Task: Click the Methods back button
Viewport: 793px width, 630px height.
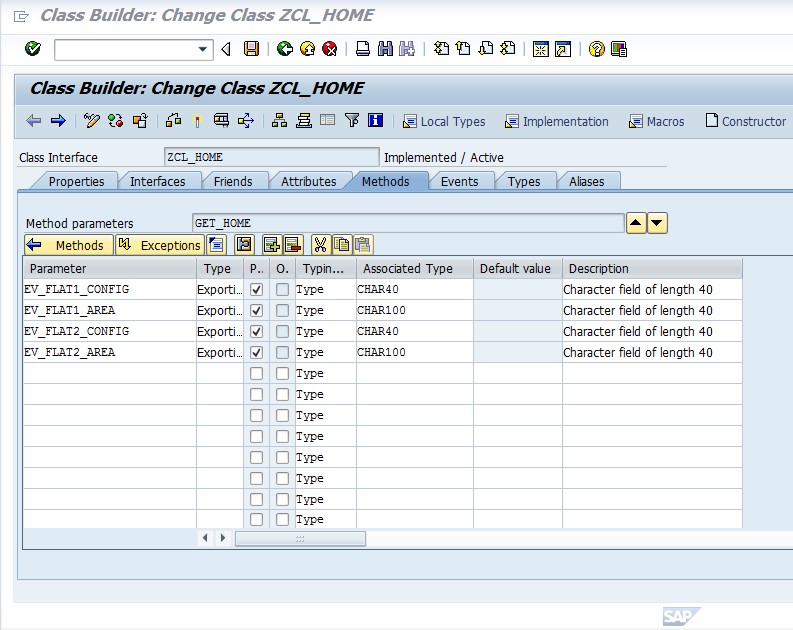Action: pos(69,245)
